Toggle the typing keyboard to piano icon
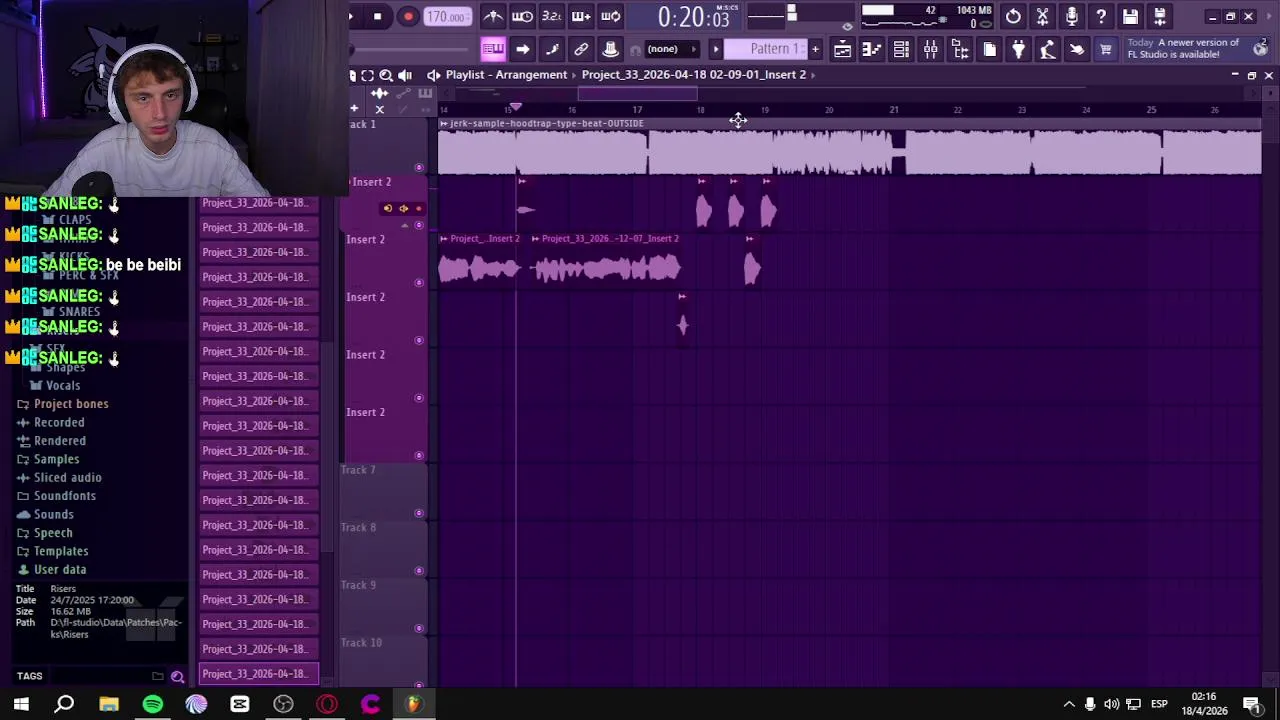This screenshot has width=1280, height=720. tap(493, 49)
